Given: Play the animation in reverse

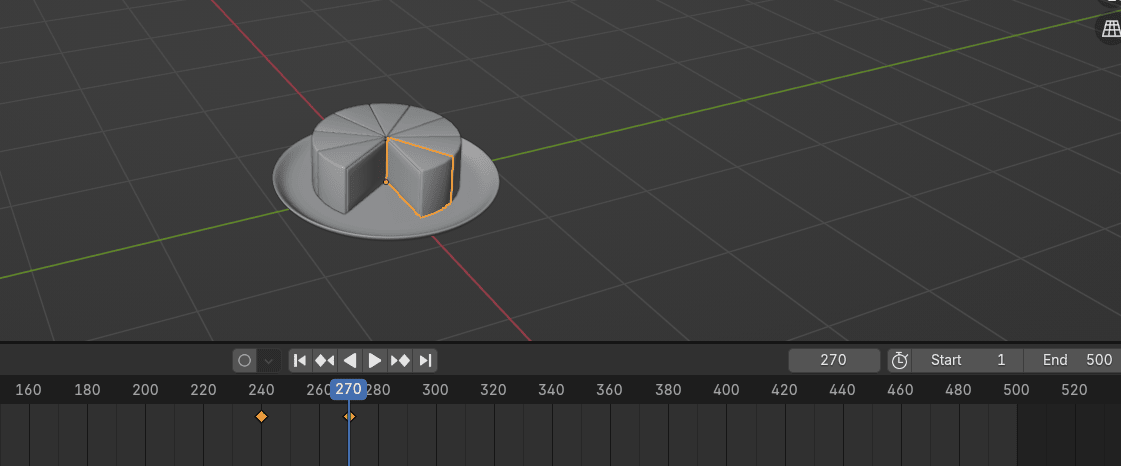Looking at the screenshot, I should click(x=350, y=360).
